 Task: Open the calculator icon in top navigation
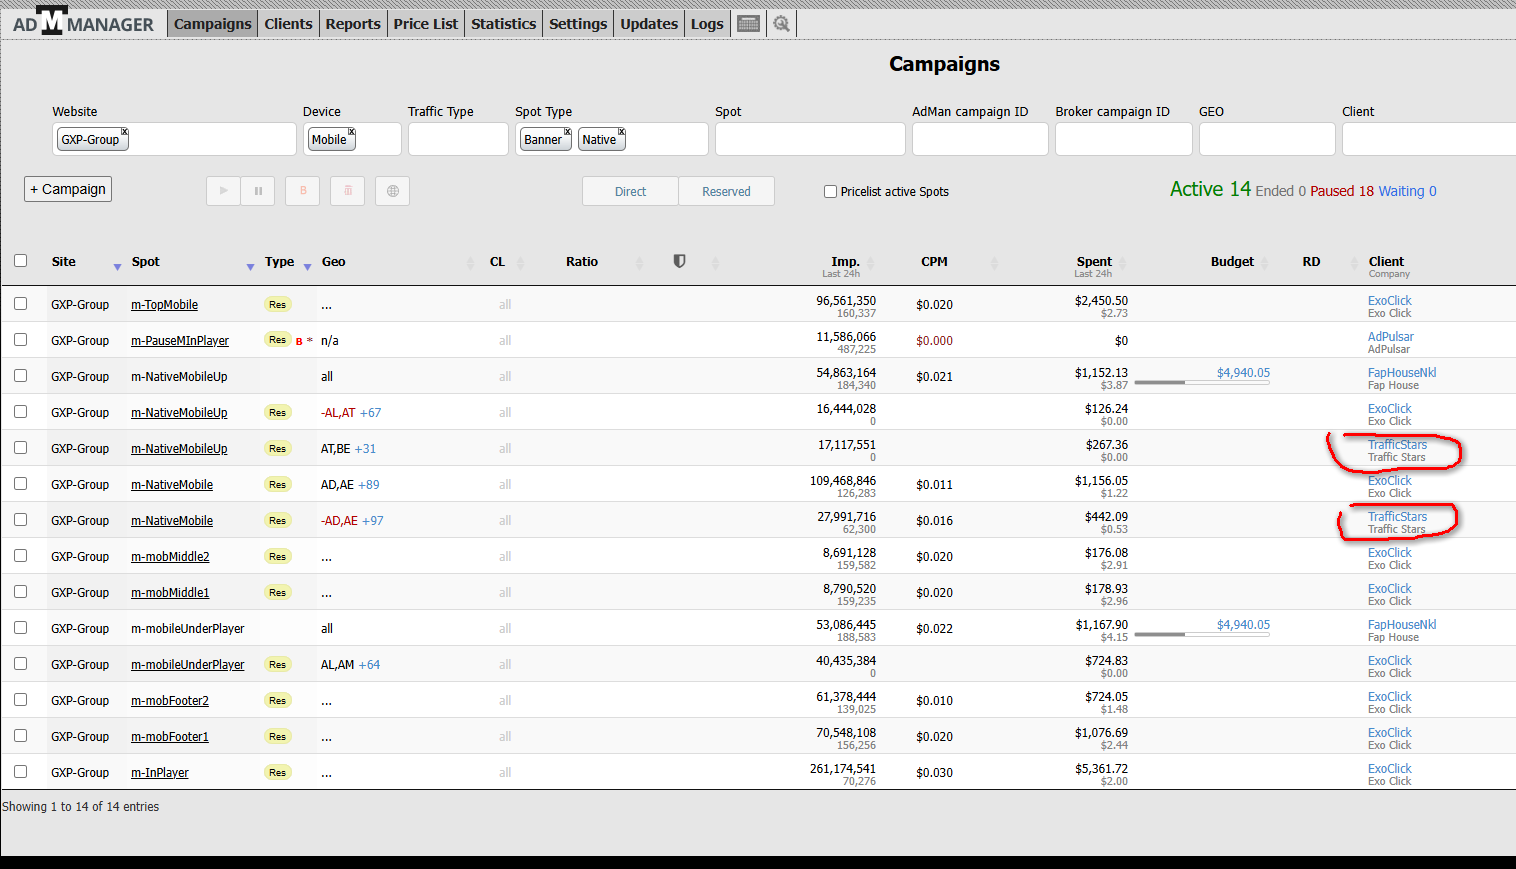point(748,24)
